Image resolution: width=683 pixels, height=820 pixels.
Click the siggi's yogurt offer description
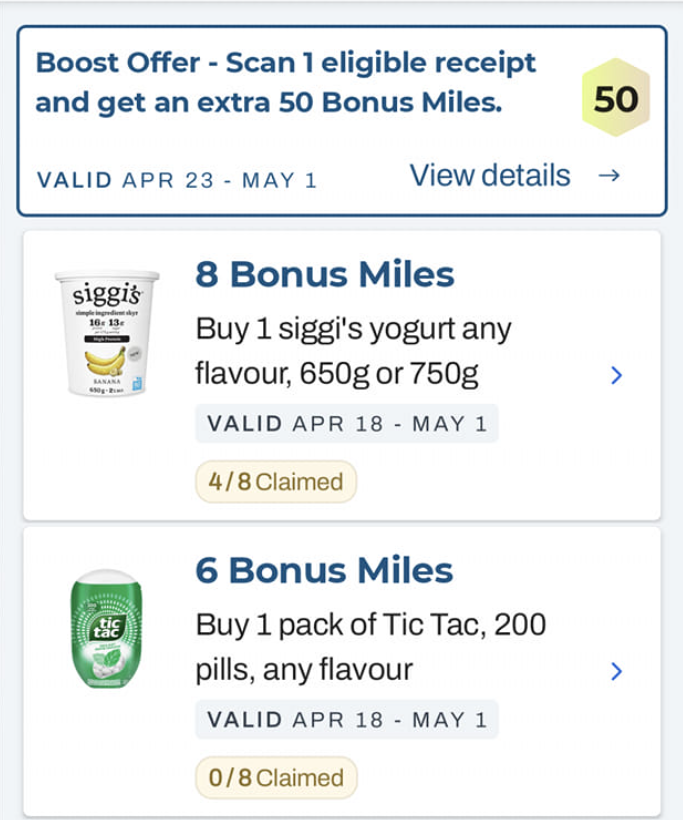coord(353,351)
